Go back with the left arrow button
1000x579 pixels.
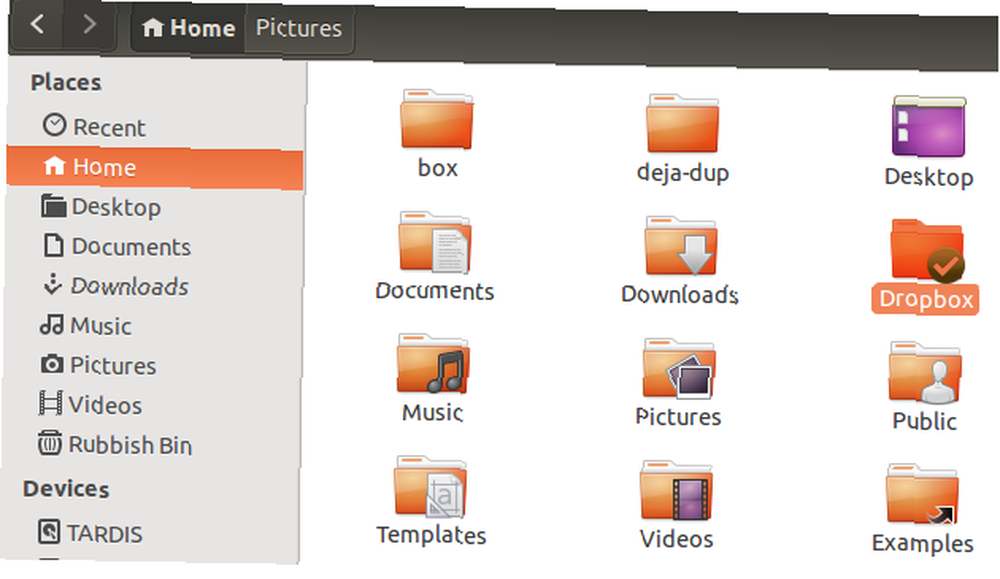tap(37, 26)
